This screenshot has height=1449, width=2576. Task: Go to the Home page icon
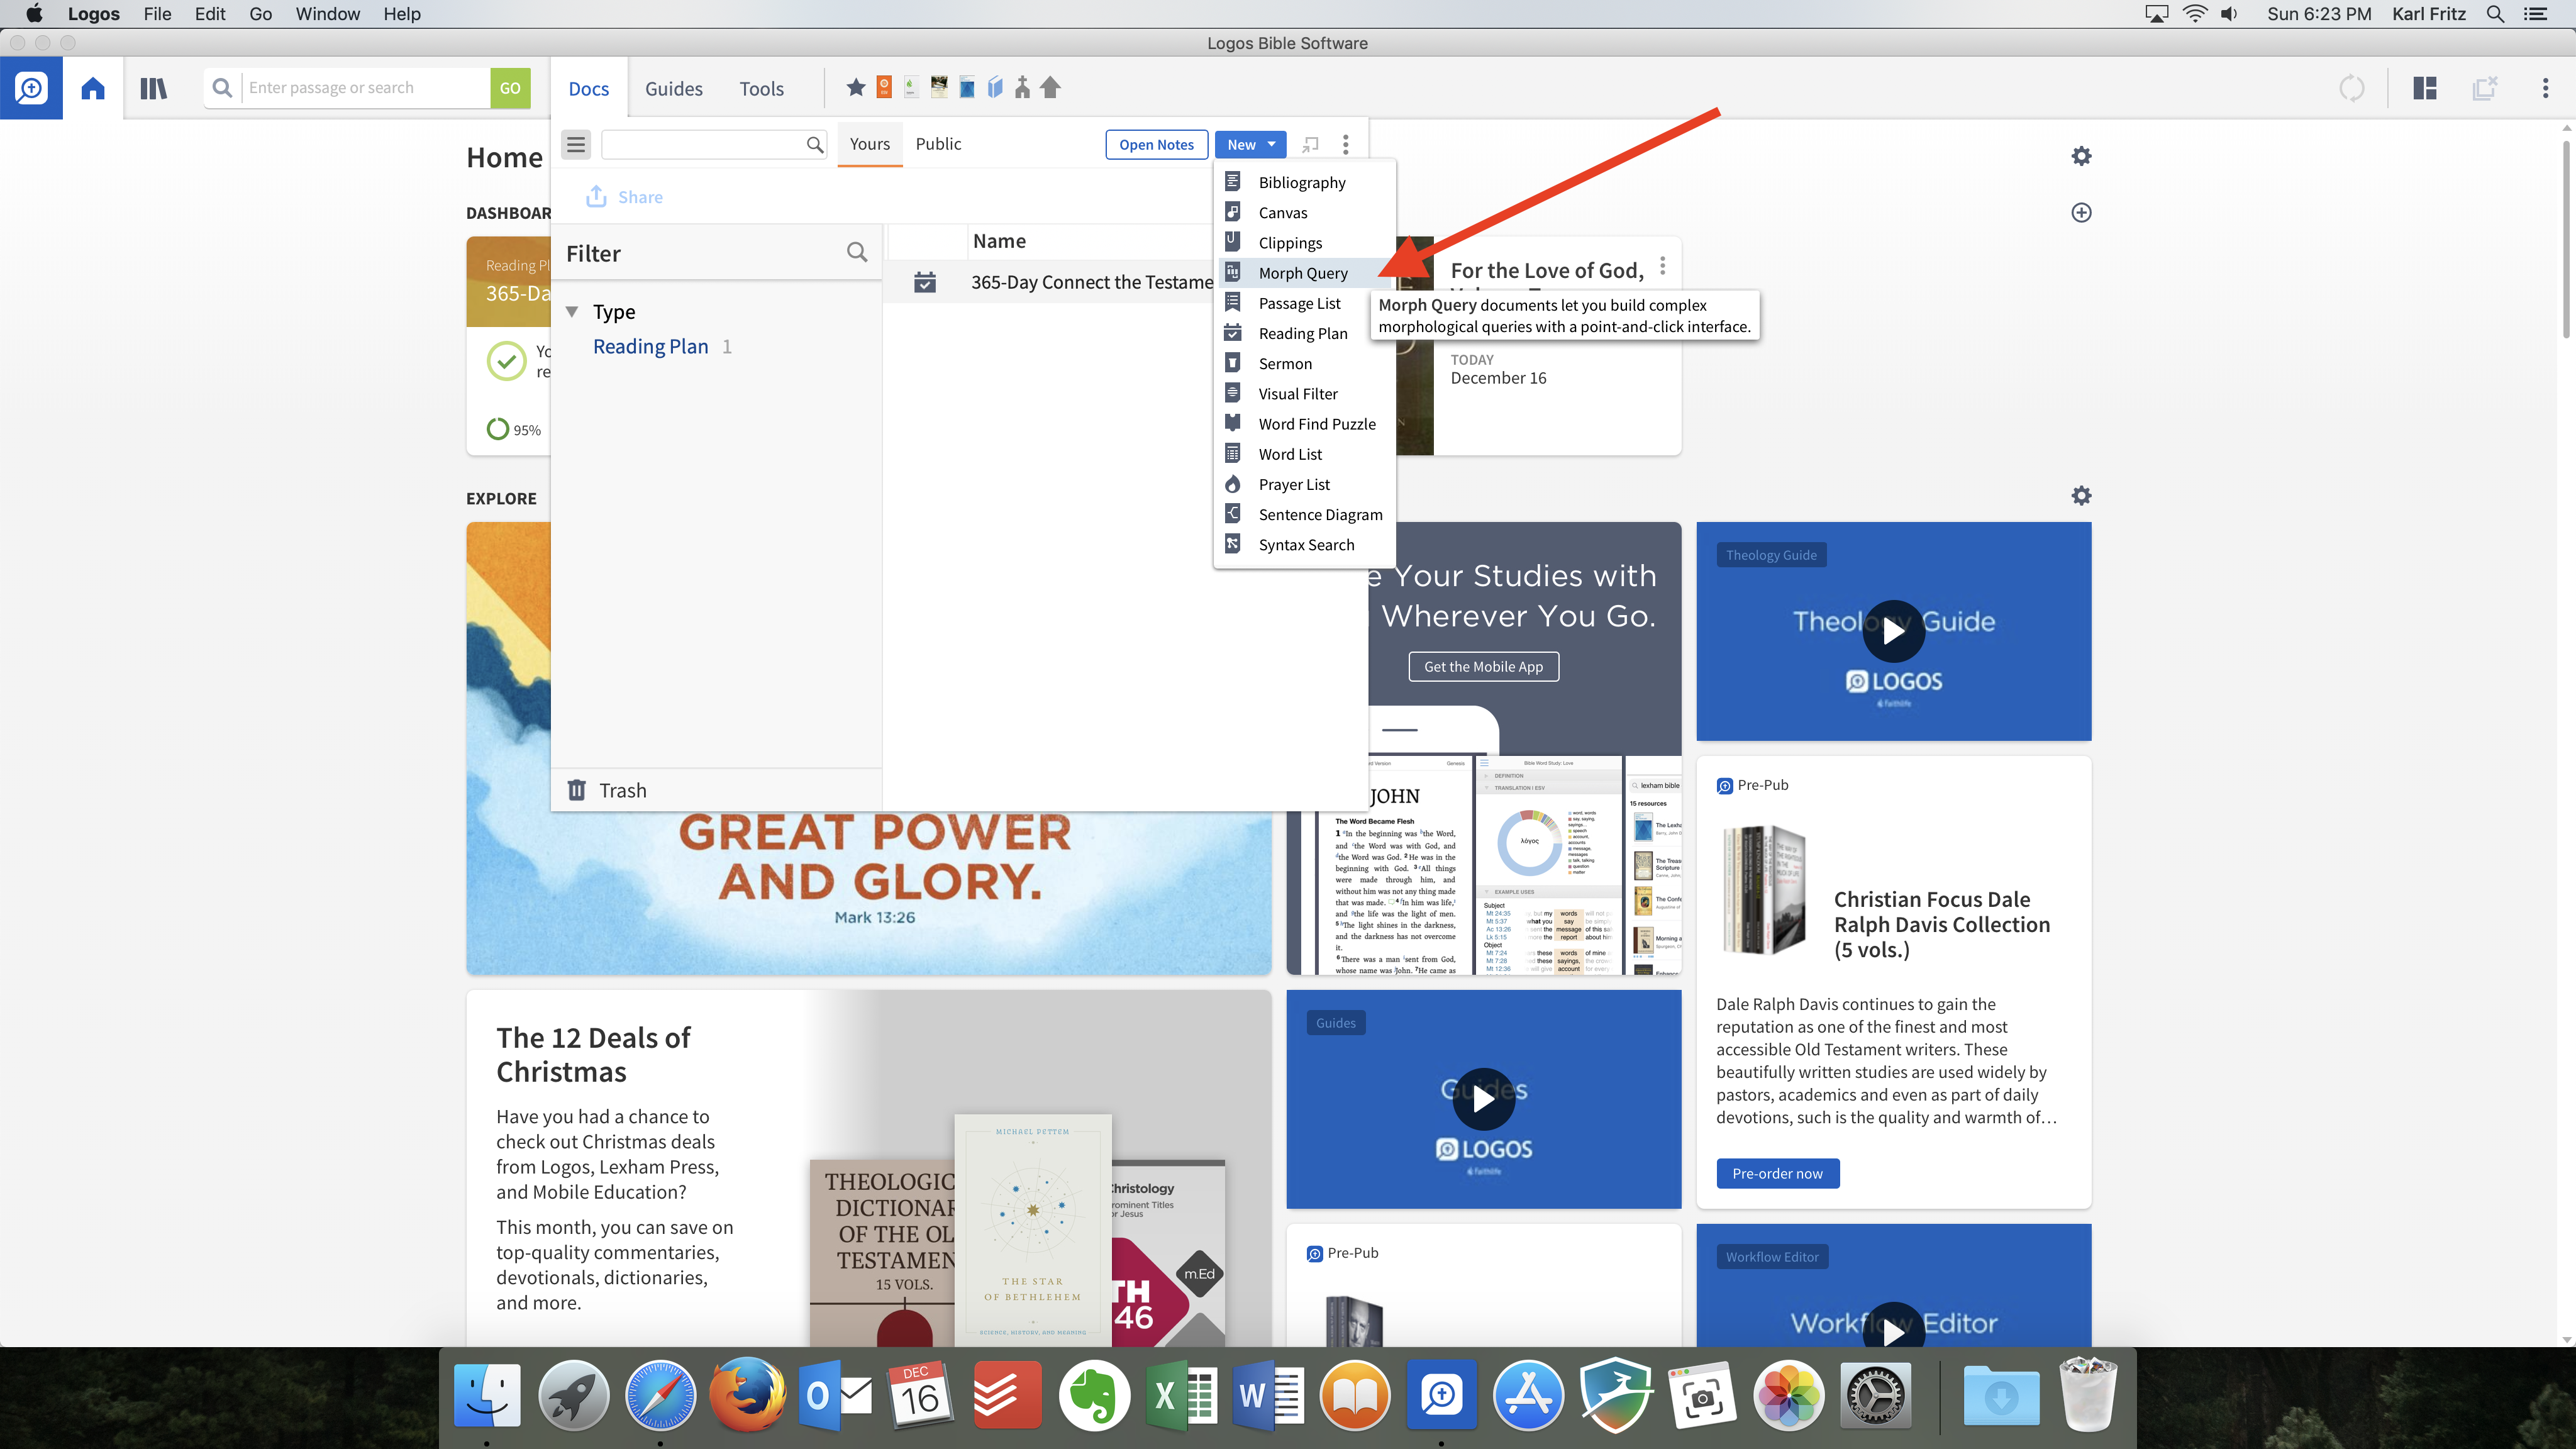(x=93, y=88)
